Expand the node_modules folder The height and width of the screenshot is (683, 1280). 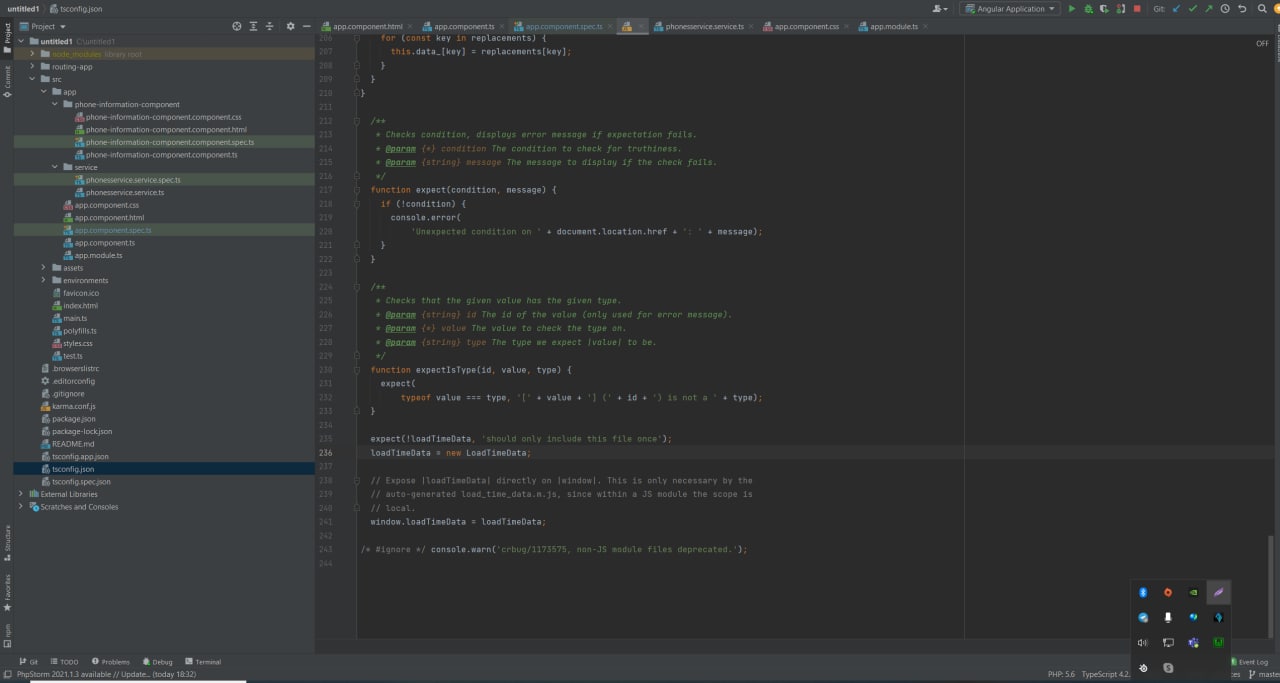click(32, 54)
